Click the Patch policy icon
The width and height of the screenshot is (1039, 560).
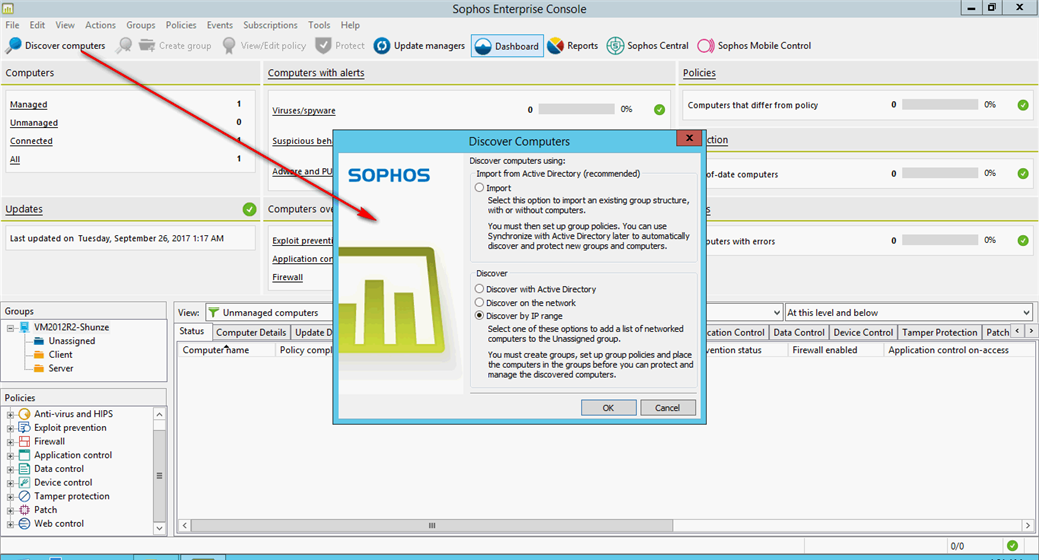[x=25, y=510]
